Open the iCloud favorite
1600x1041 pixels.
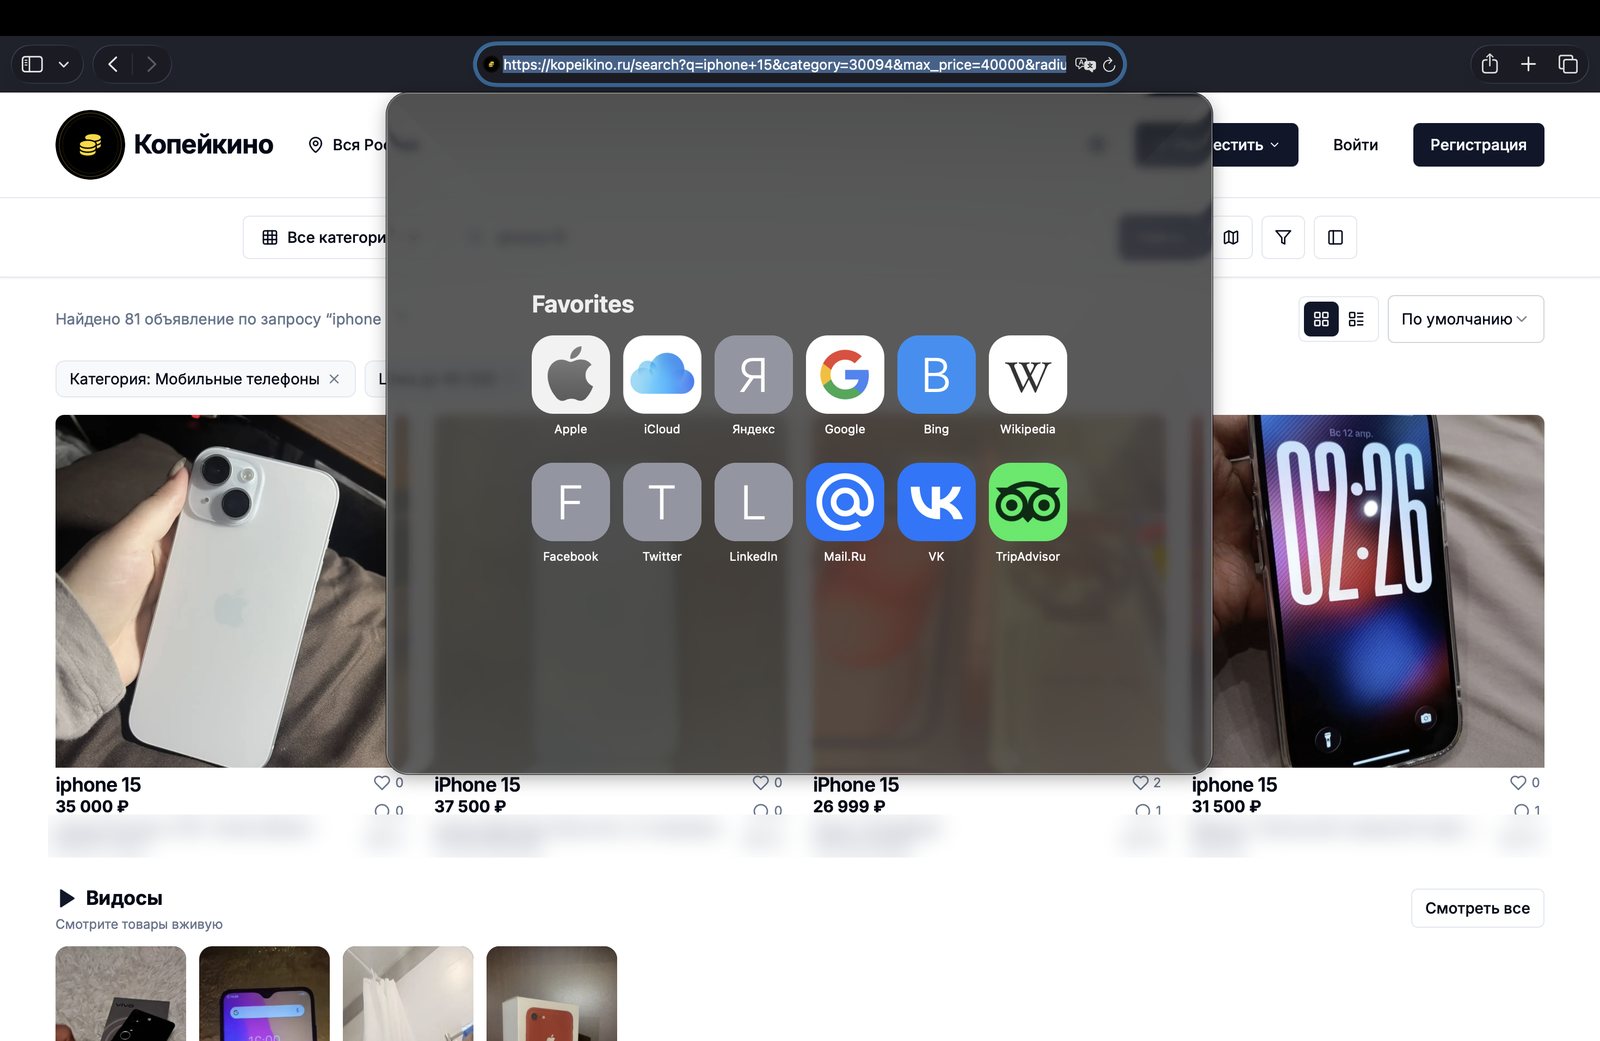click(x=662, y=374)
